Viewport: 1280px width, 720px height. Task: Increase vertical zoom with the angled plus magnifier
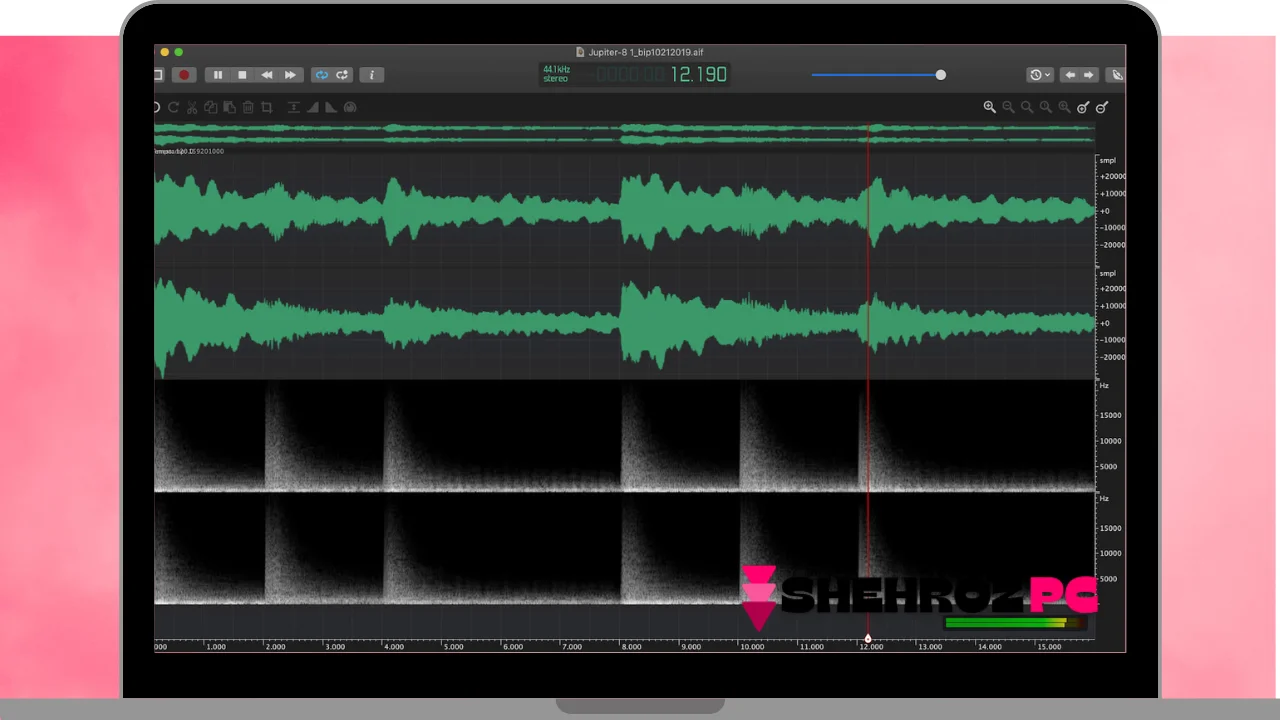tap(1083, 107)
